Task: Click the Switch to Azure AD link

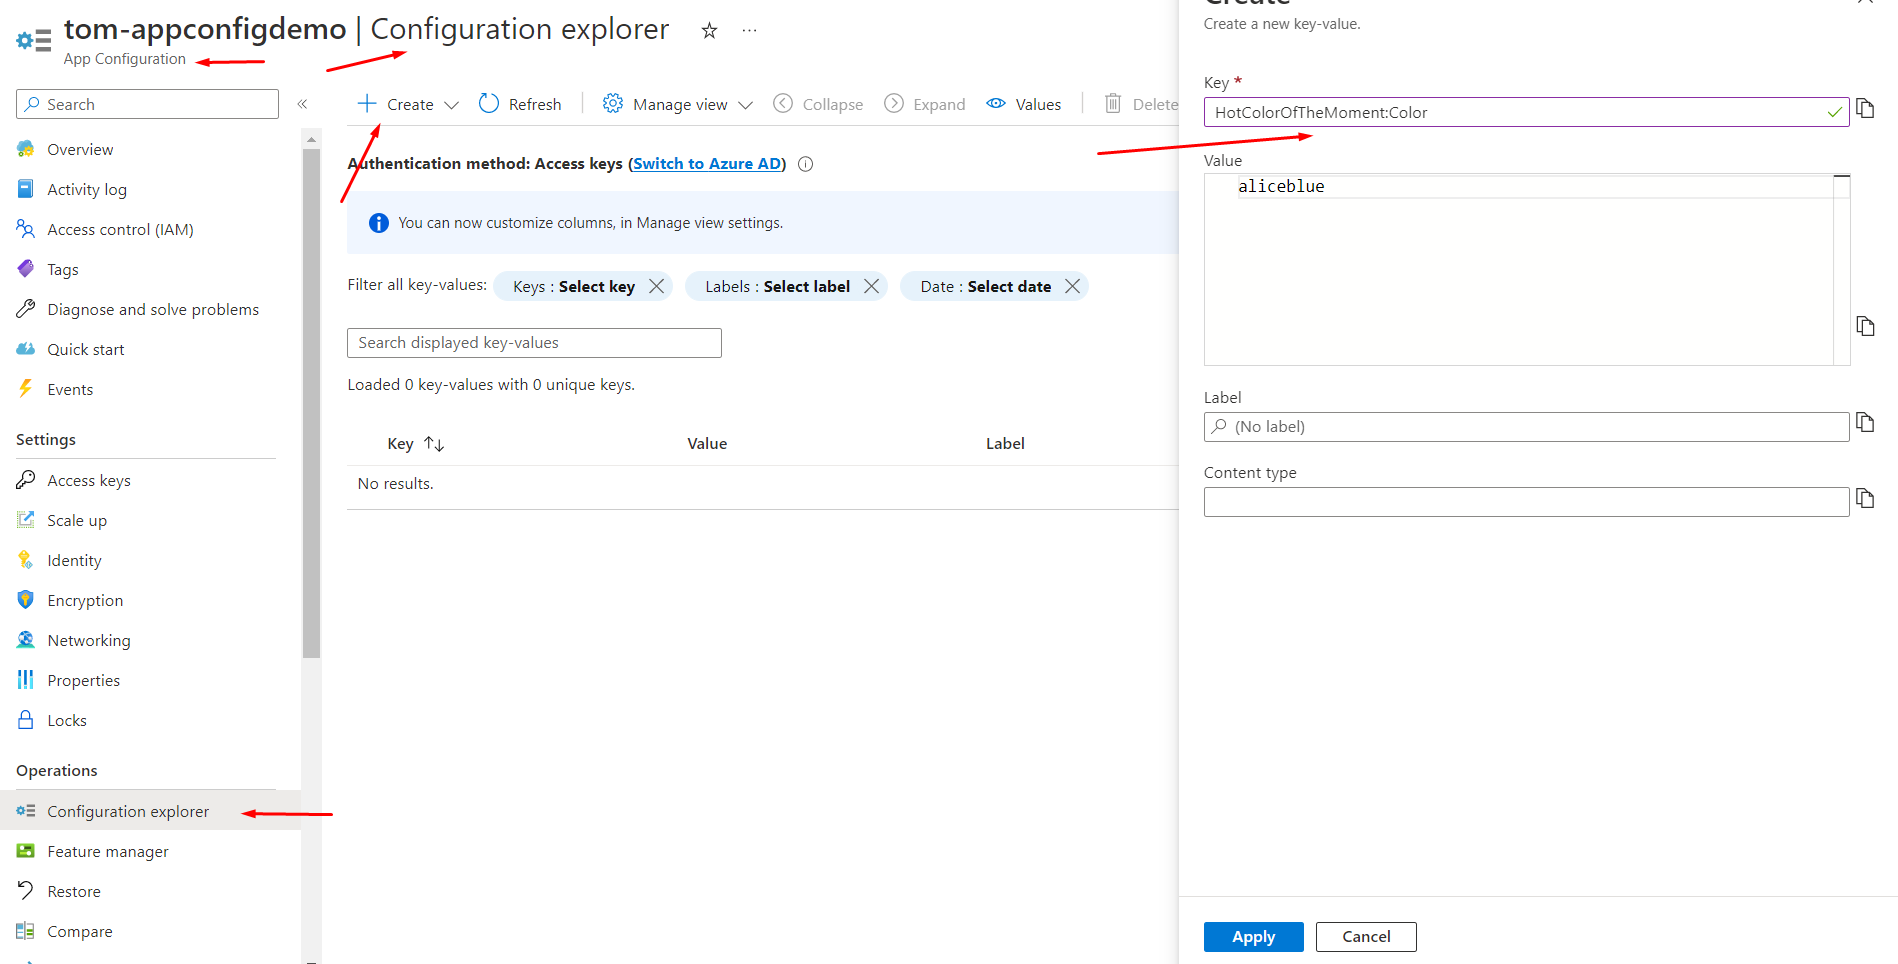Action: (706, 163)
